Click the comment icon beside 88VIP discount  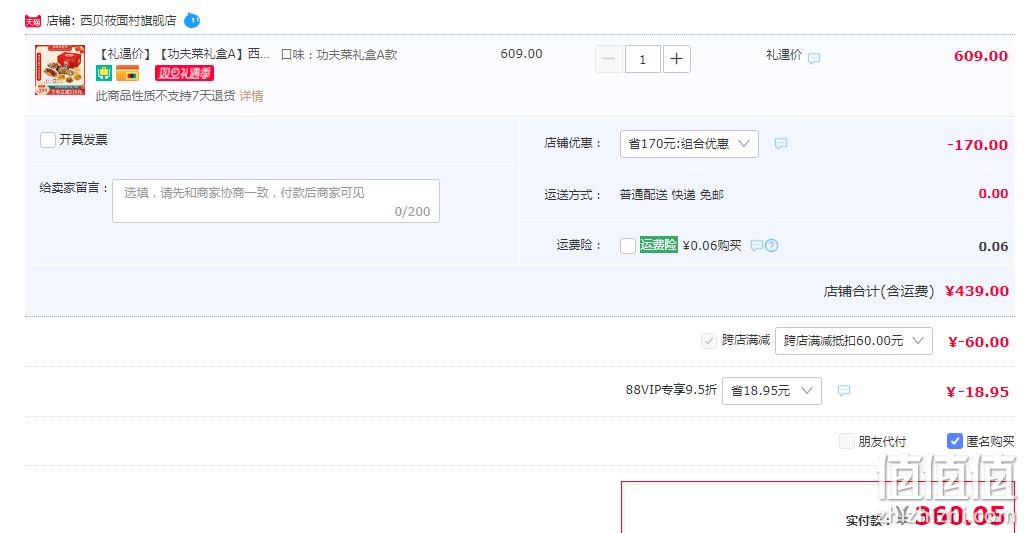pos(844,391)
